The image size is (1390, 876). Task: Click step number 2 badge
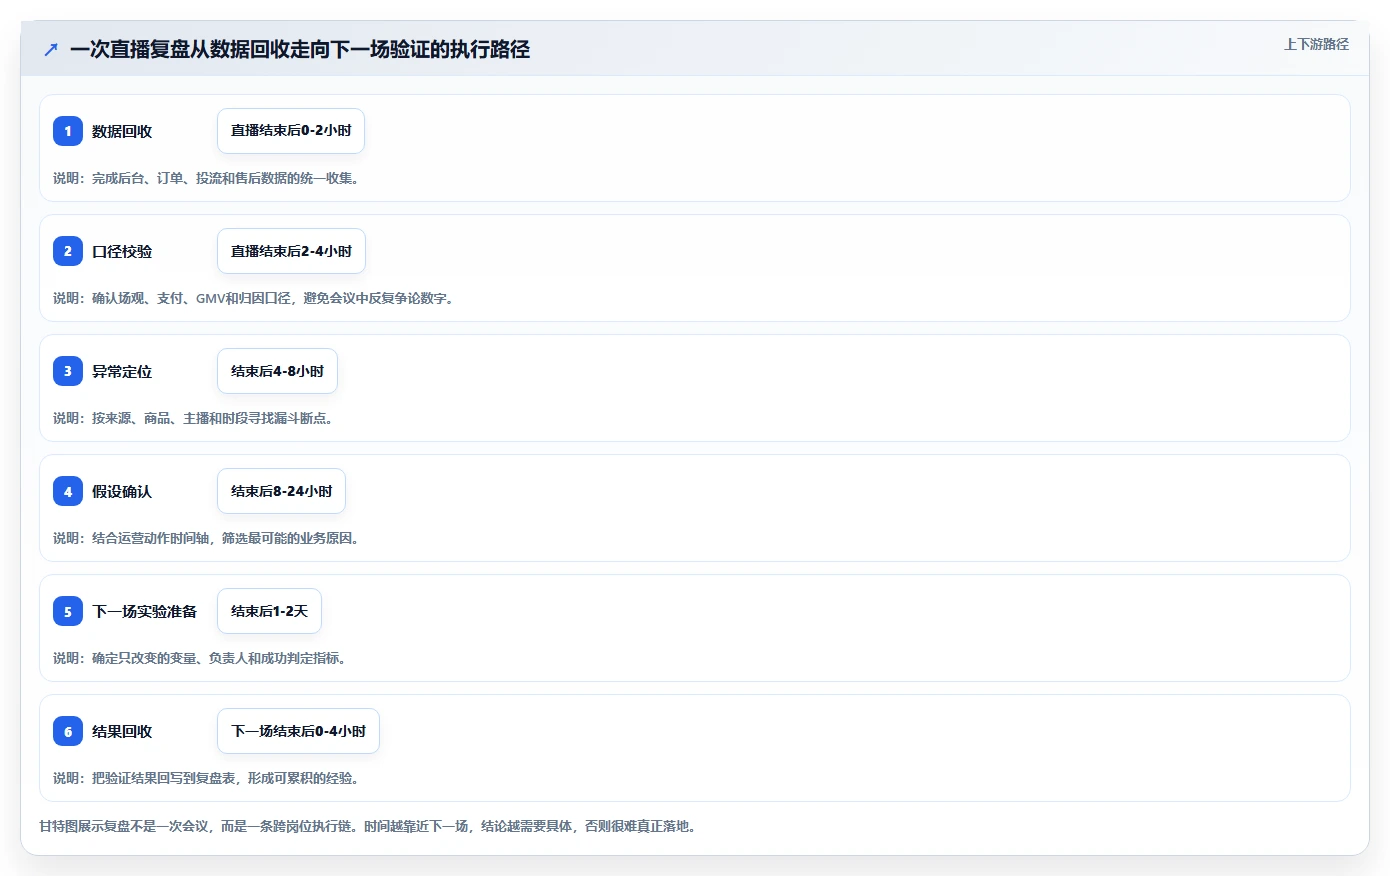point(68,251)
